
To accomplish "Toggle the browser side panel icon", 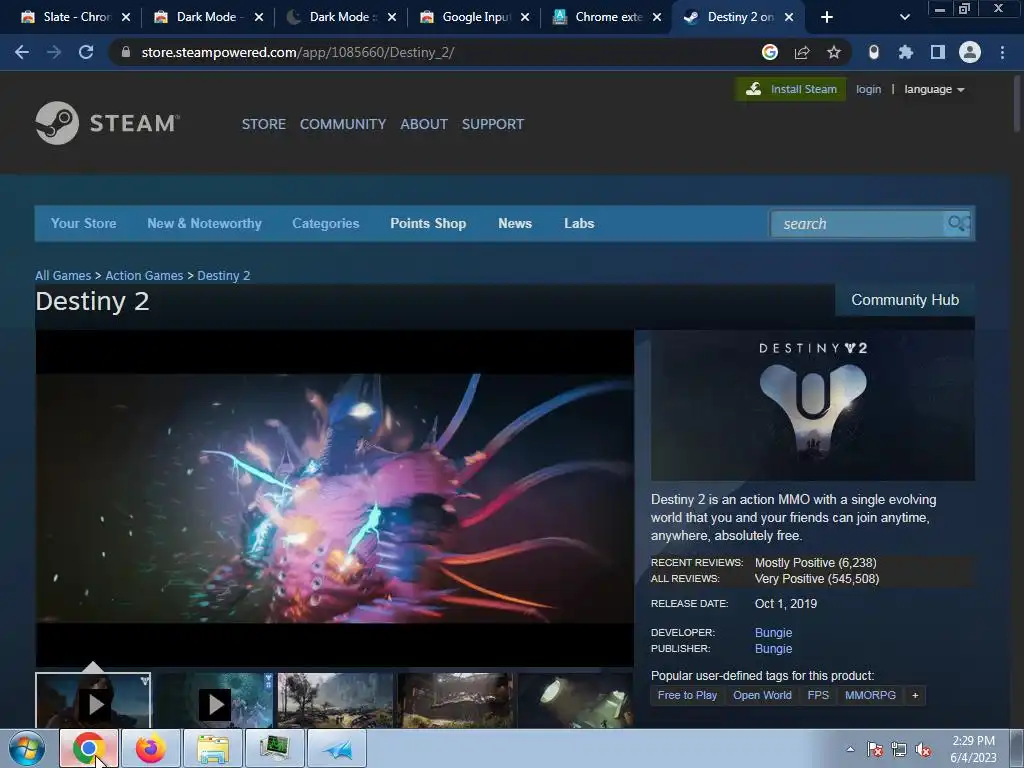I will tap(938, 52).
